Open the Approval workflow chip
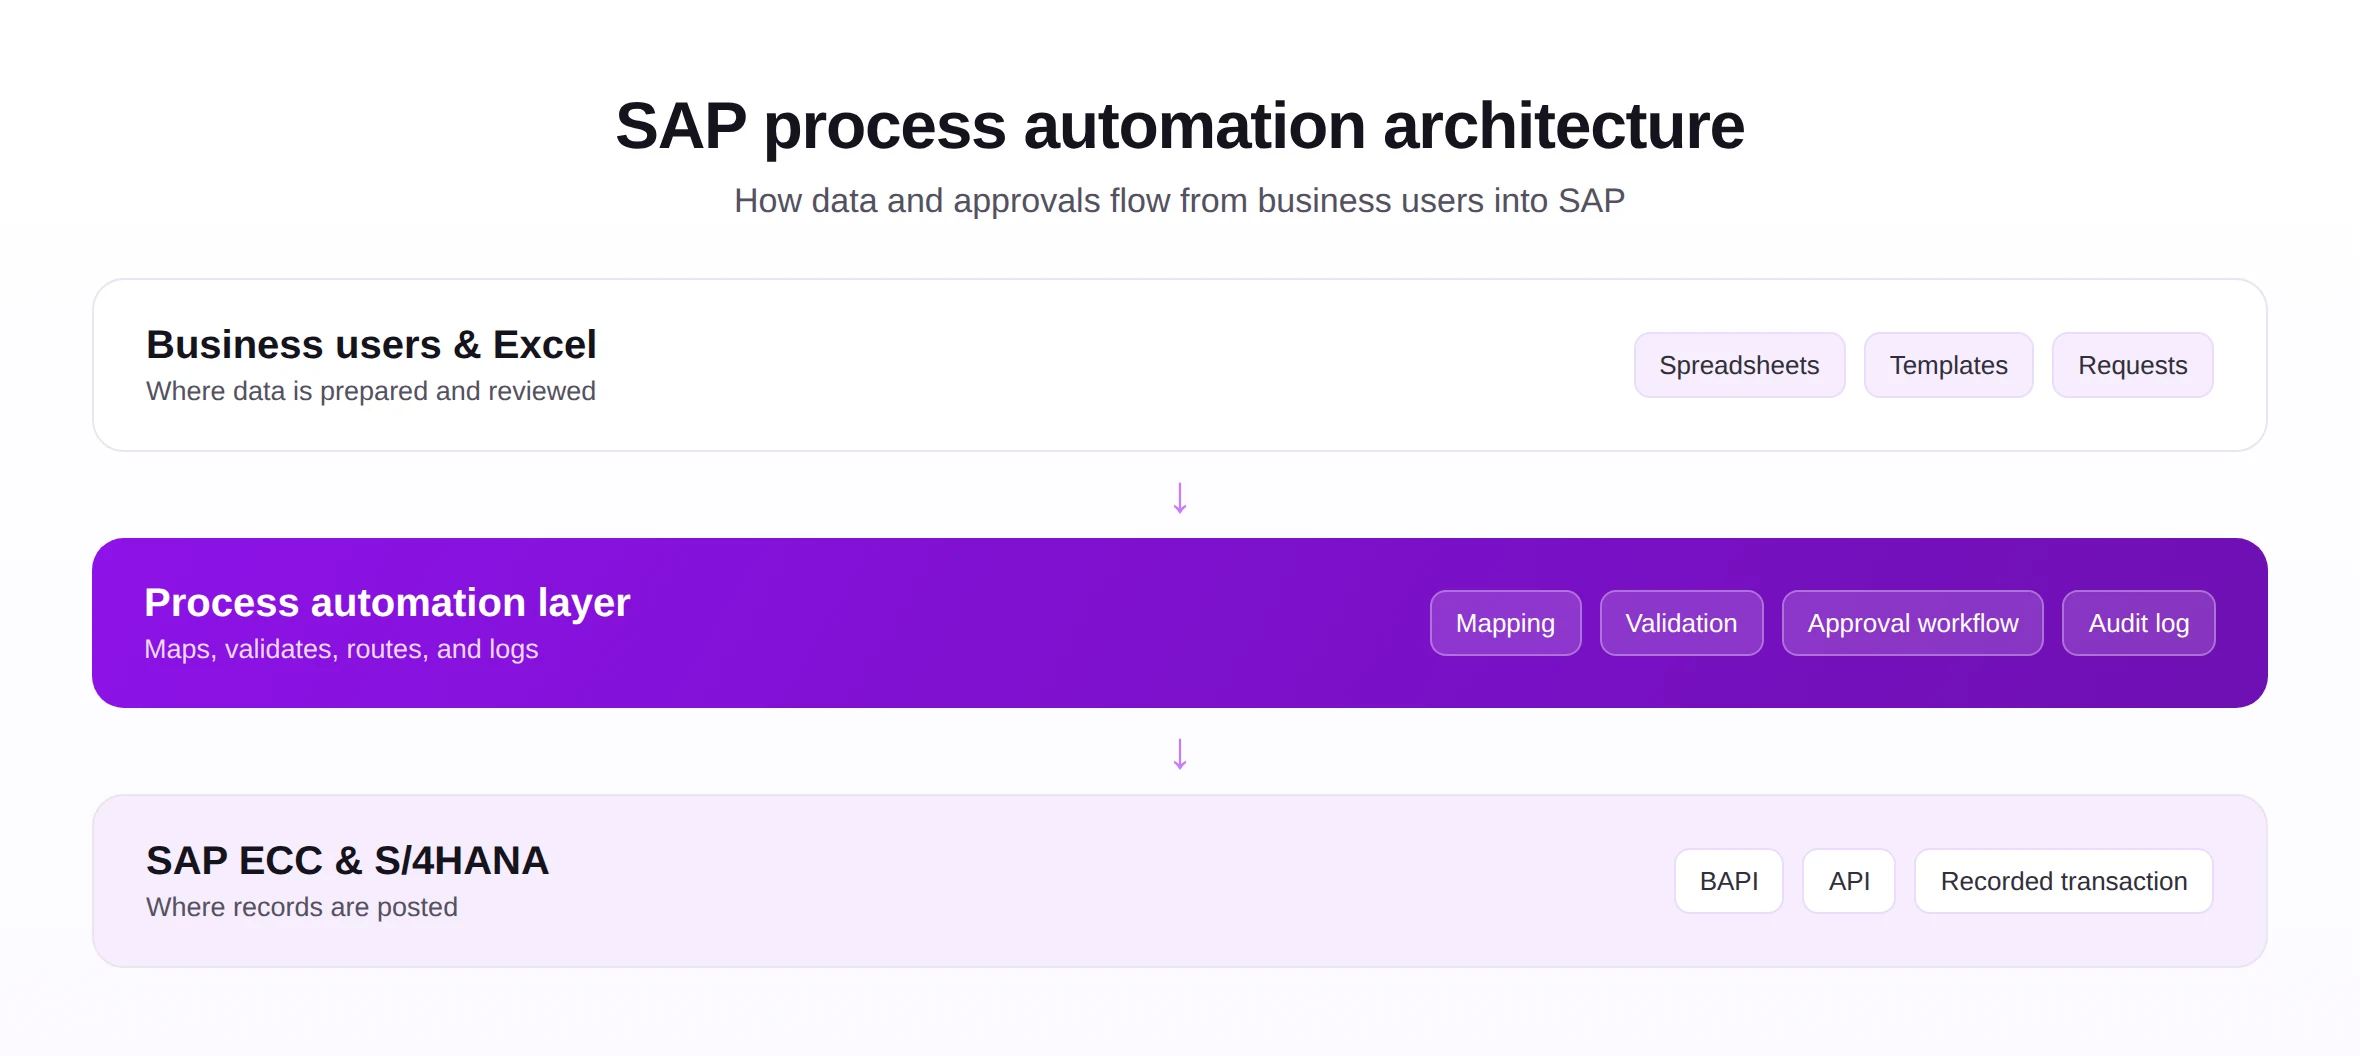 1912,623
